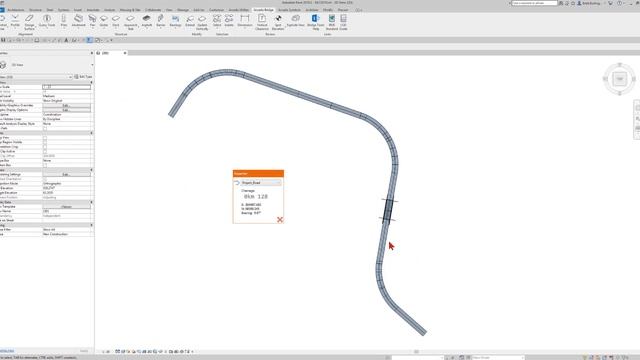Click the Update Vertically tool
This screenshot has height=360, width=640.
202,22
